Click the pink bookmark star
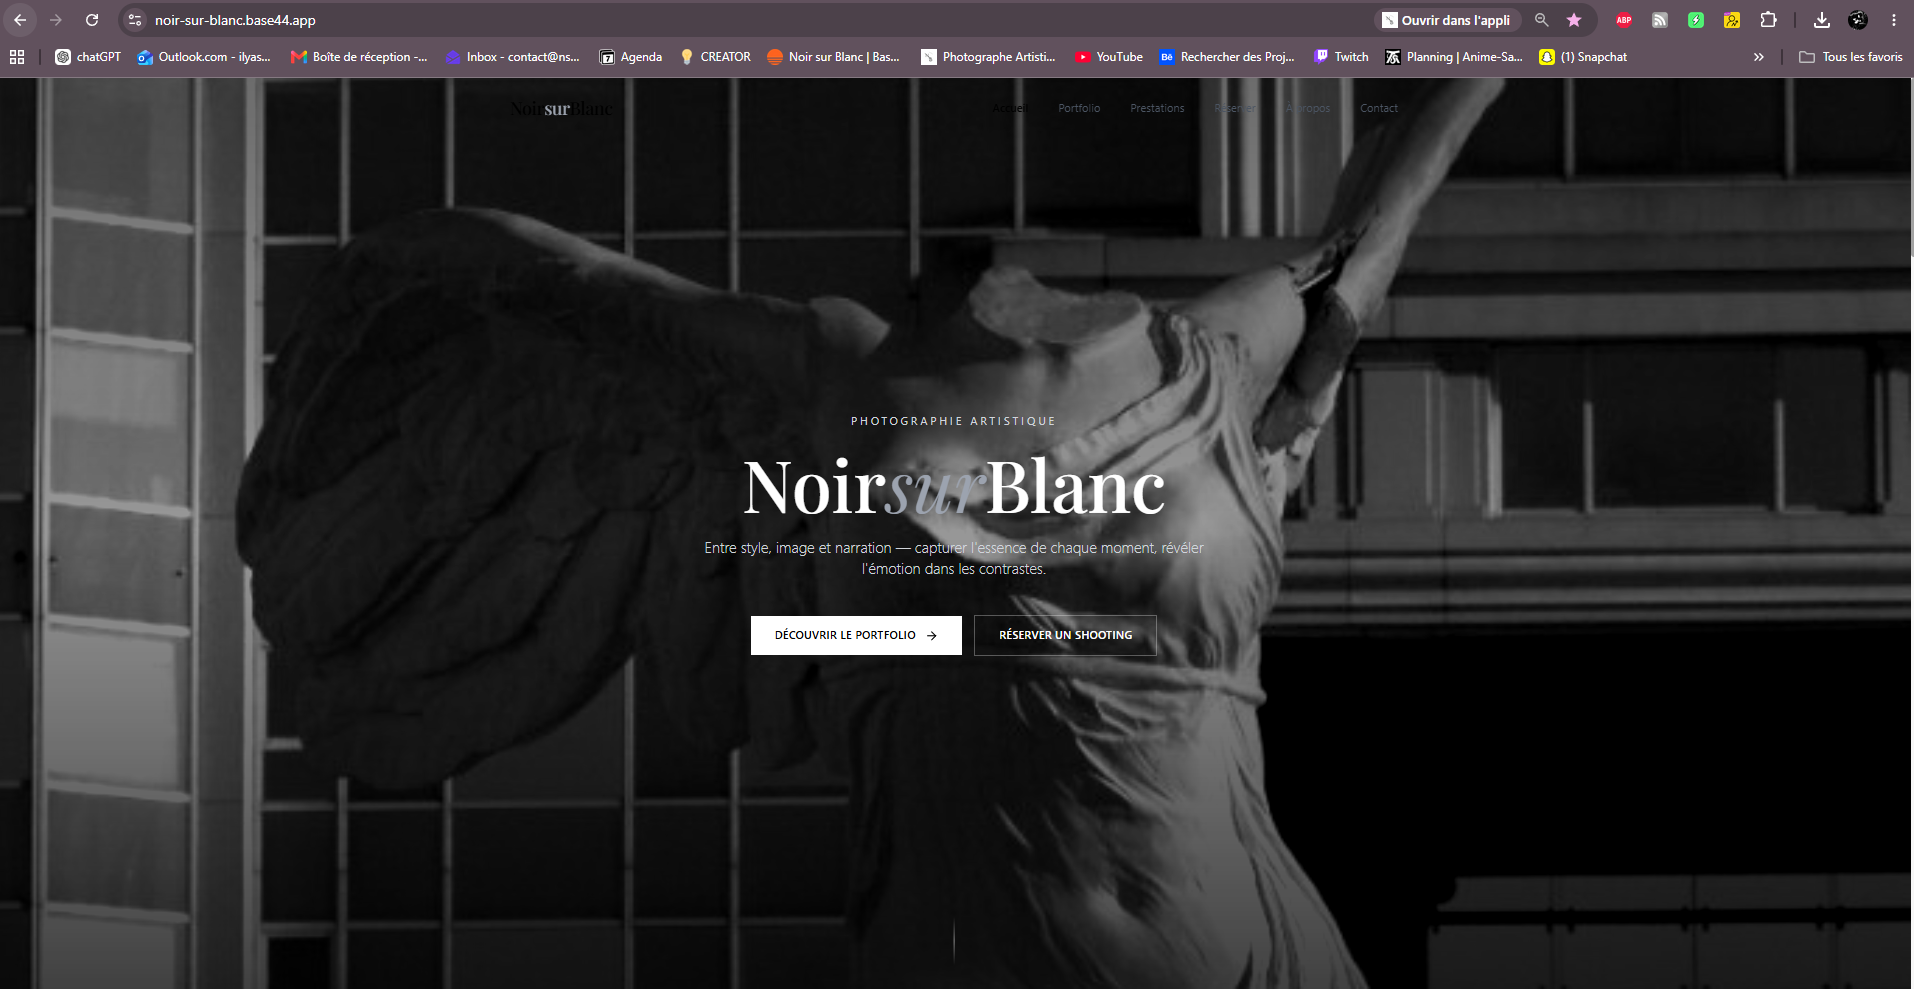This screenshot has width=1914, height=989. (x=1574, y=20)
